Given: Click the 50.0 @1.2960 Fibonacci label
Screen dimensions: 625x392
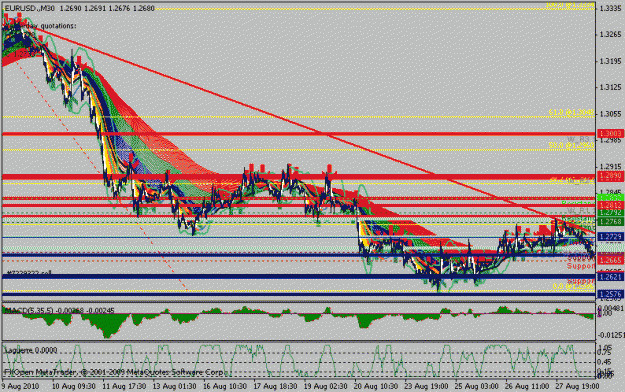Looking at the screenshot, I should tap(572, 146).
